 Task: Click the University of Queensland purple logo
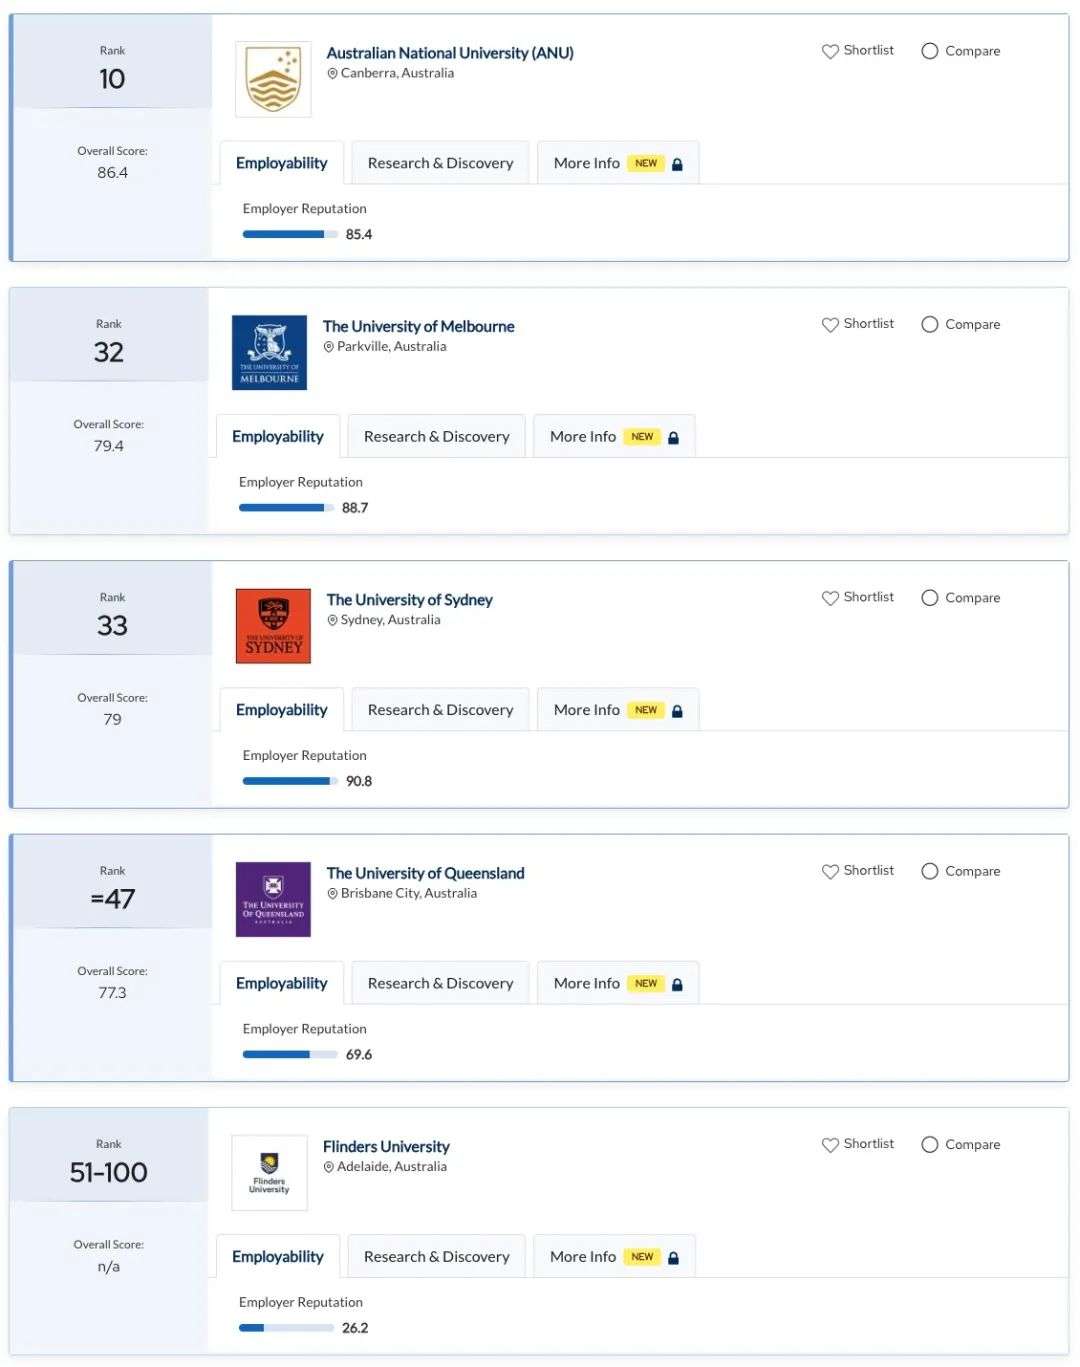[273, 899]
